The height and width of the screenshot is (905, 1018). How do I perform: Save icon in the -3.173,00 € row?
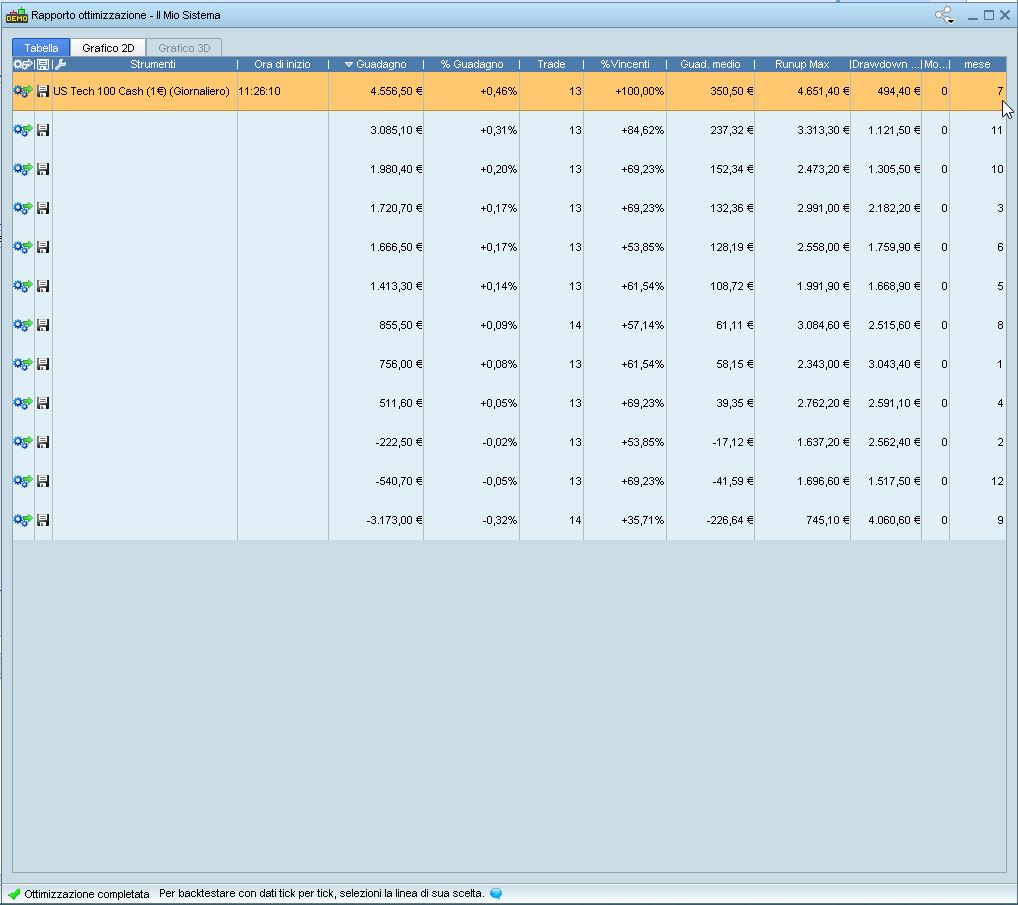[x=43, y=519]
